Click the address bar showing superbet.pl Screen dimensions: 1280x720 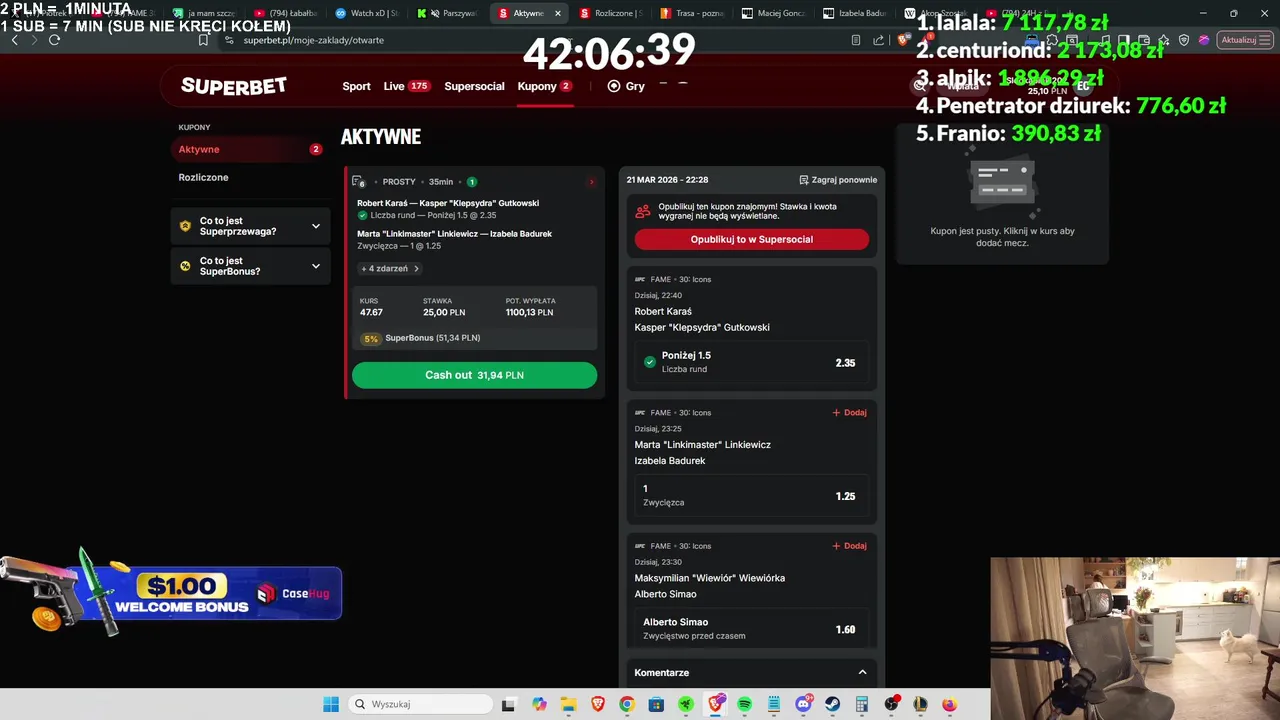(x=530, y=40)
